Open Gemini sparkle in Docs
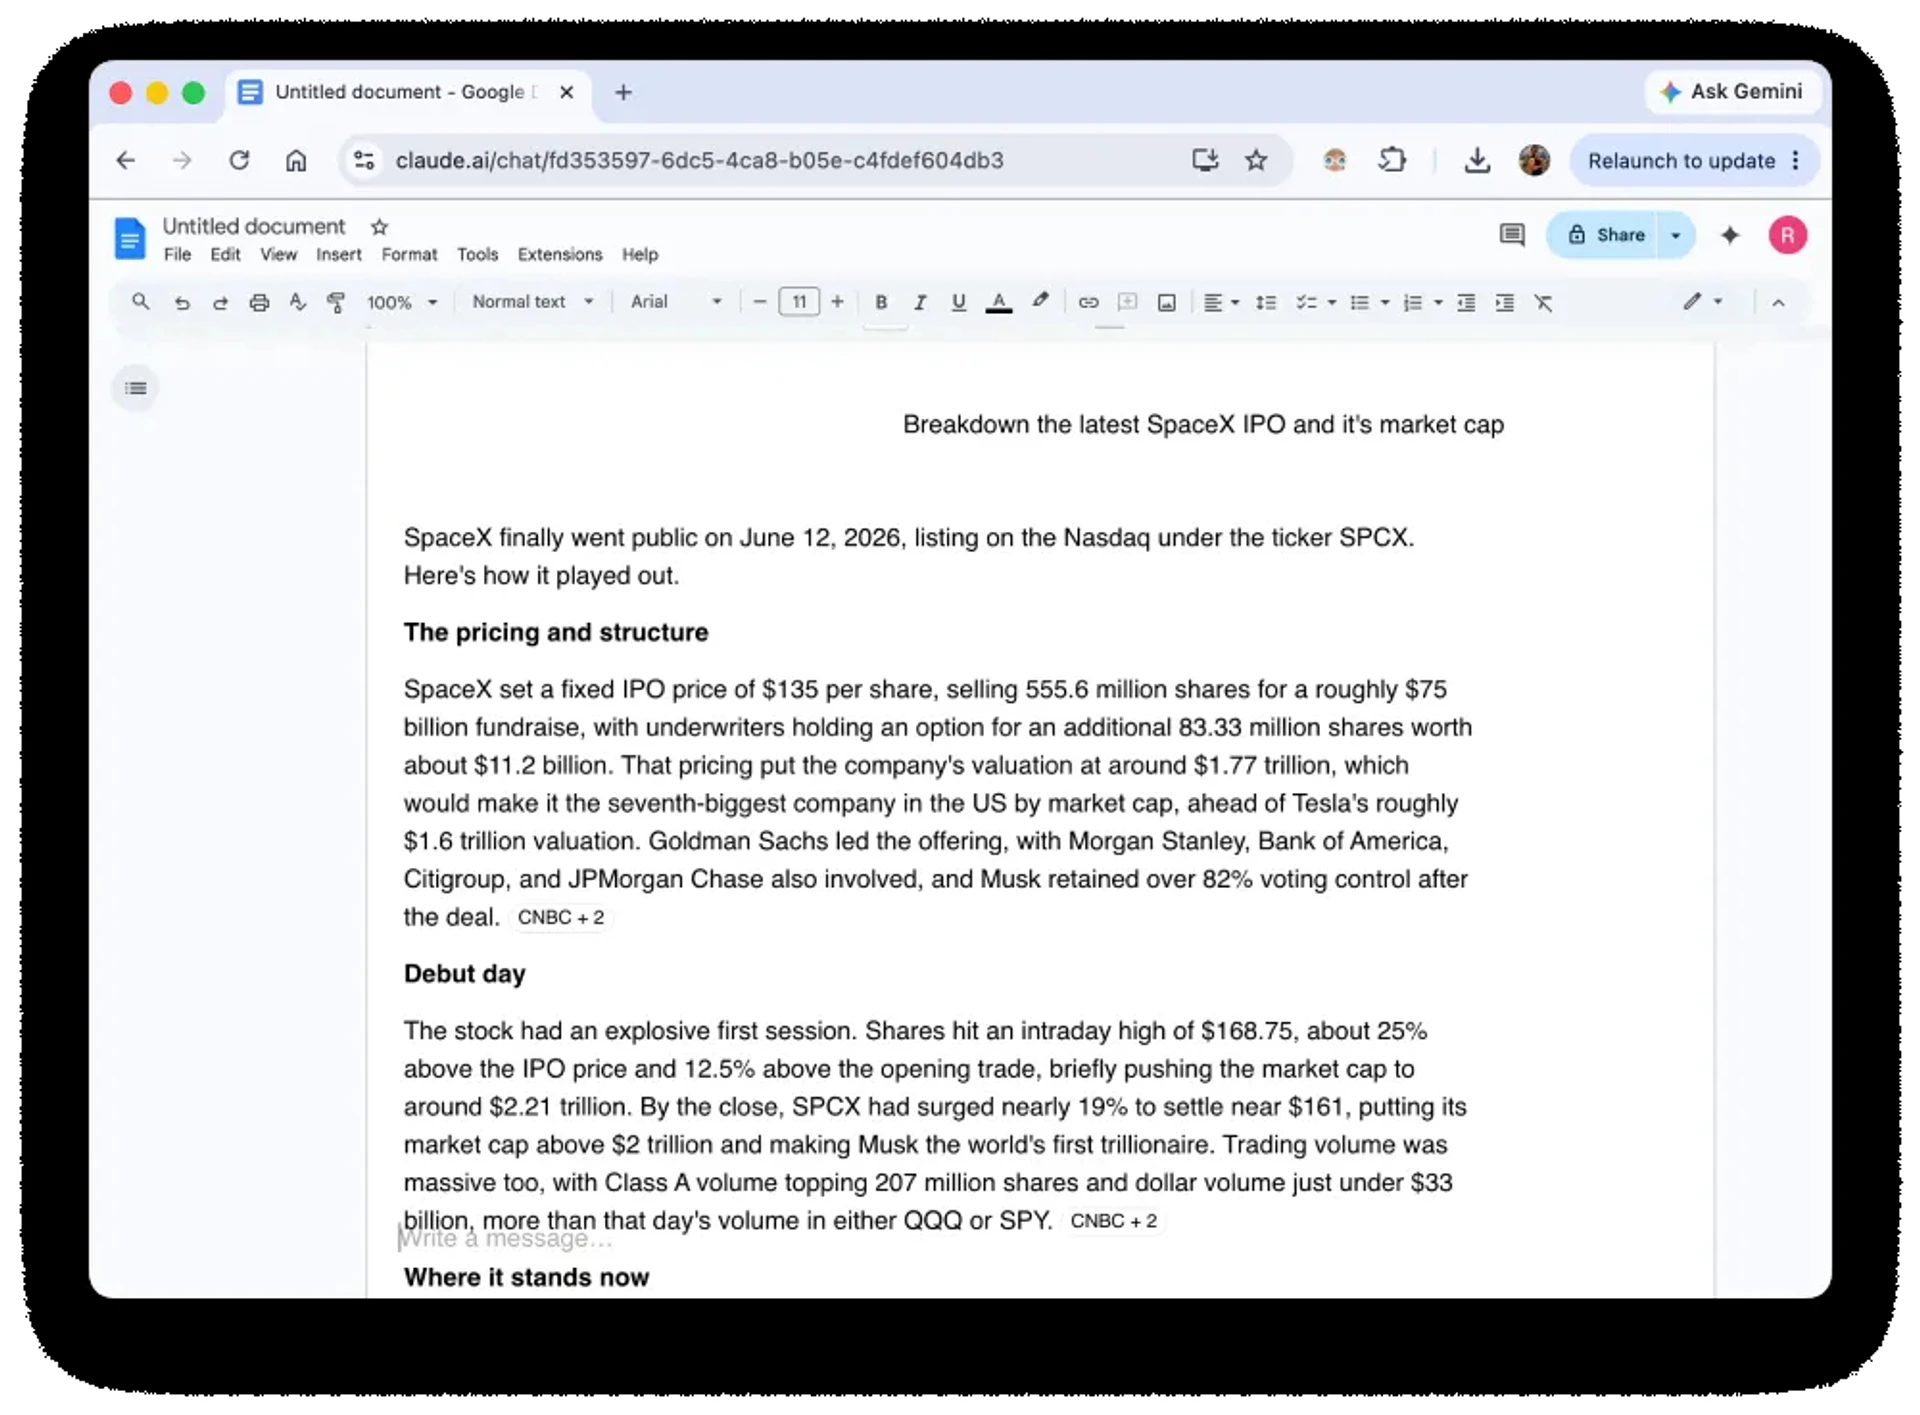The image size is (1920, 1415). (x=1730, y=235)
